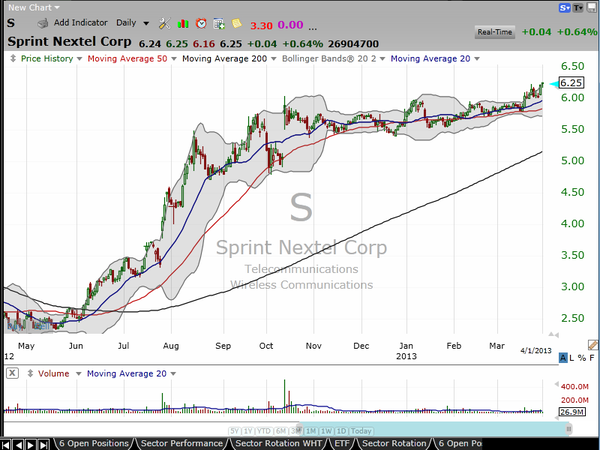Grab the right handle of the range scrollbar
Image resolution: width=600 pixels, height=450 pixels.
[x=569, y=428]
